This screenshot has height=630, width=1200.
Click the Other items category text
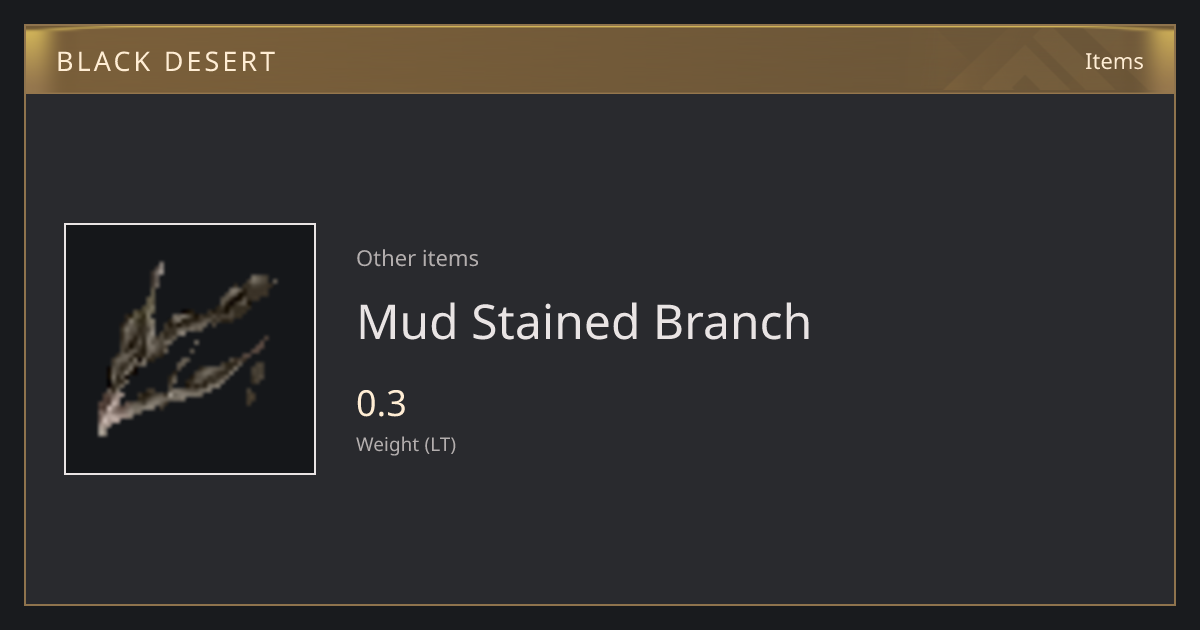click(x=417, y=258)
